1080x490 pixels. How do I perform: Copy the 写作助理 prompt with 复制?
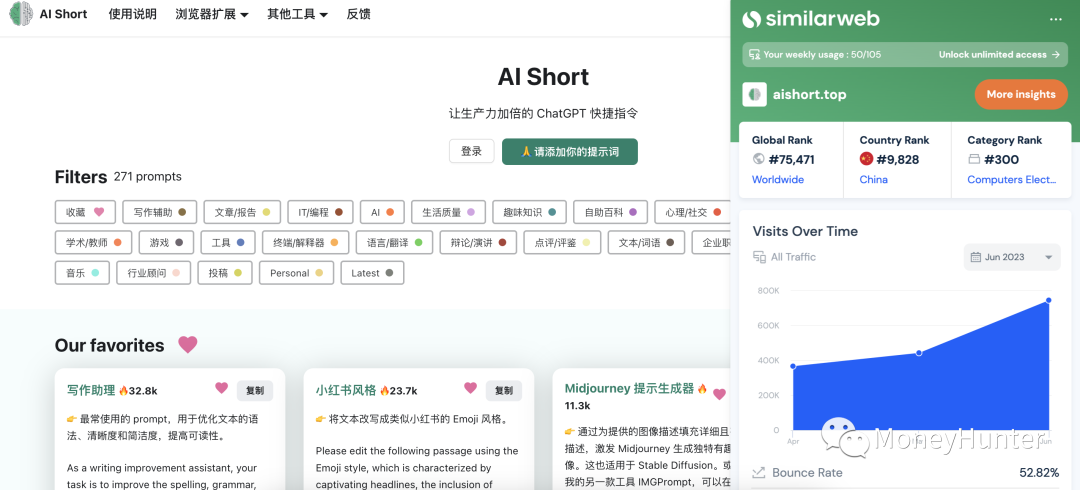click(x=255, y=390)
